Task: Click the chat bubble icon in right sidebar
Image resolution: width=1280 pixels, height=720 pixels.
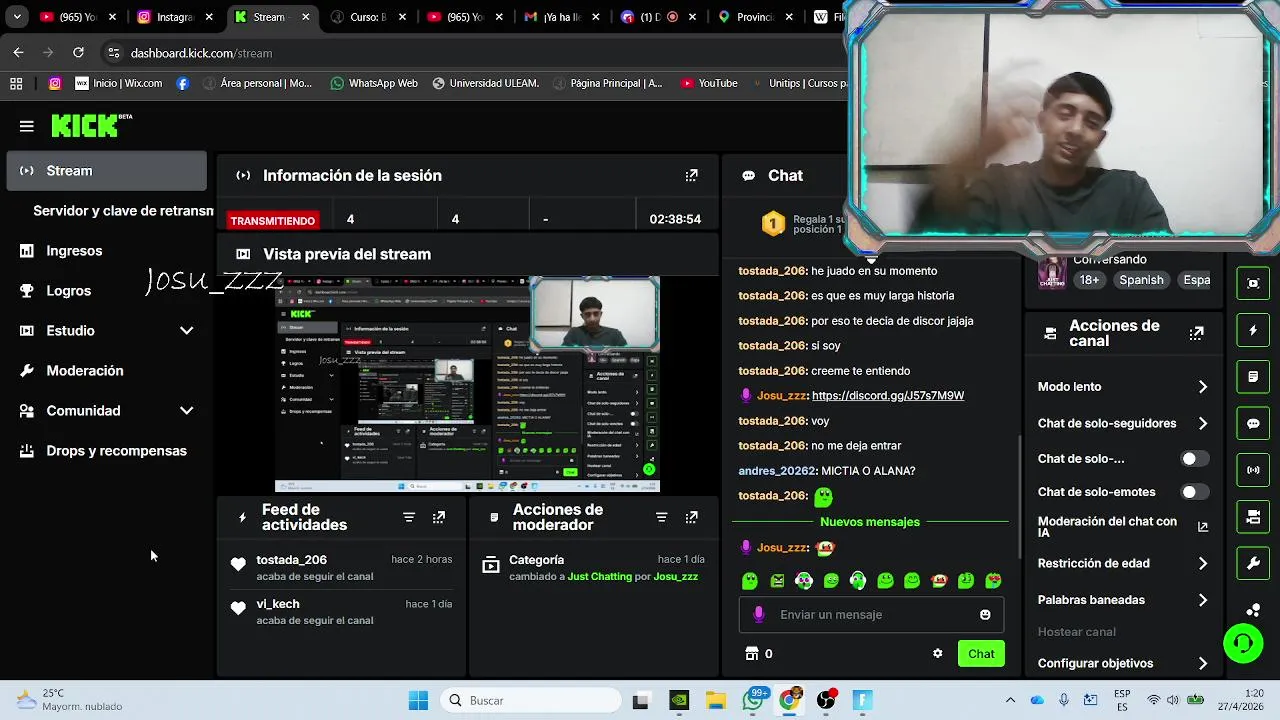Action: click(1253, 423)
